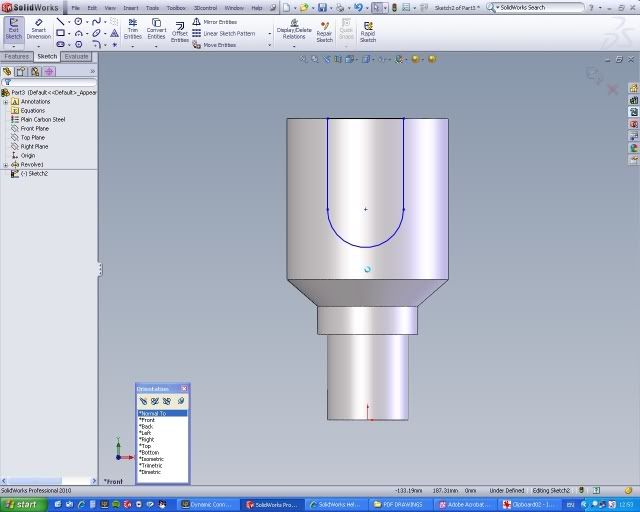Screen dimensions: 640x512
Task: Close the Orientation dialog
Action: click(x=184, y=388)
